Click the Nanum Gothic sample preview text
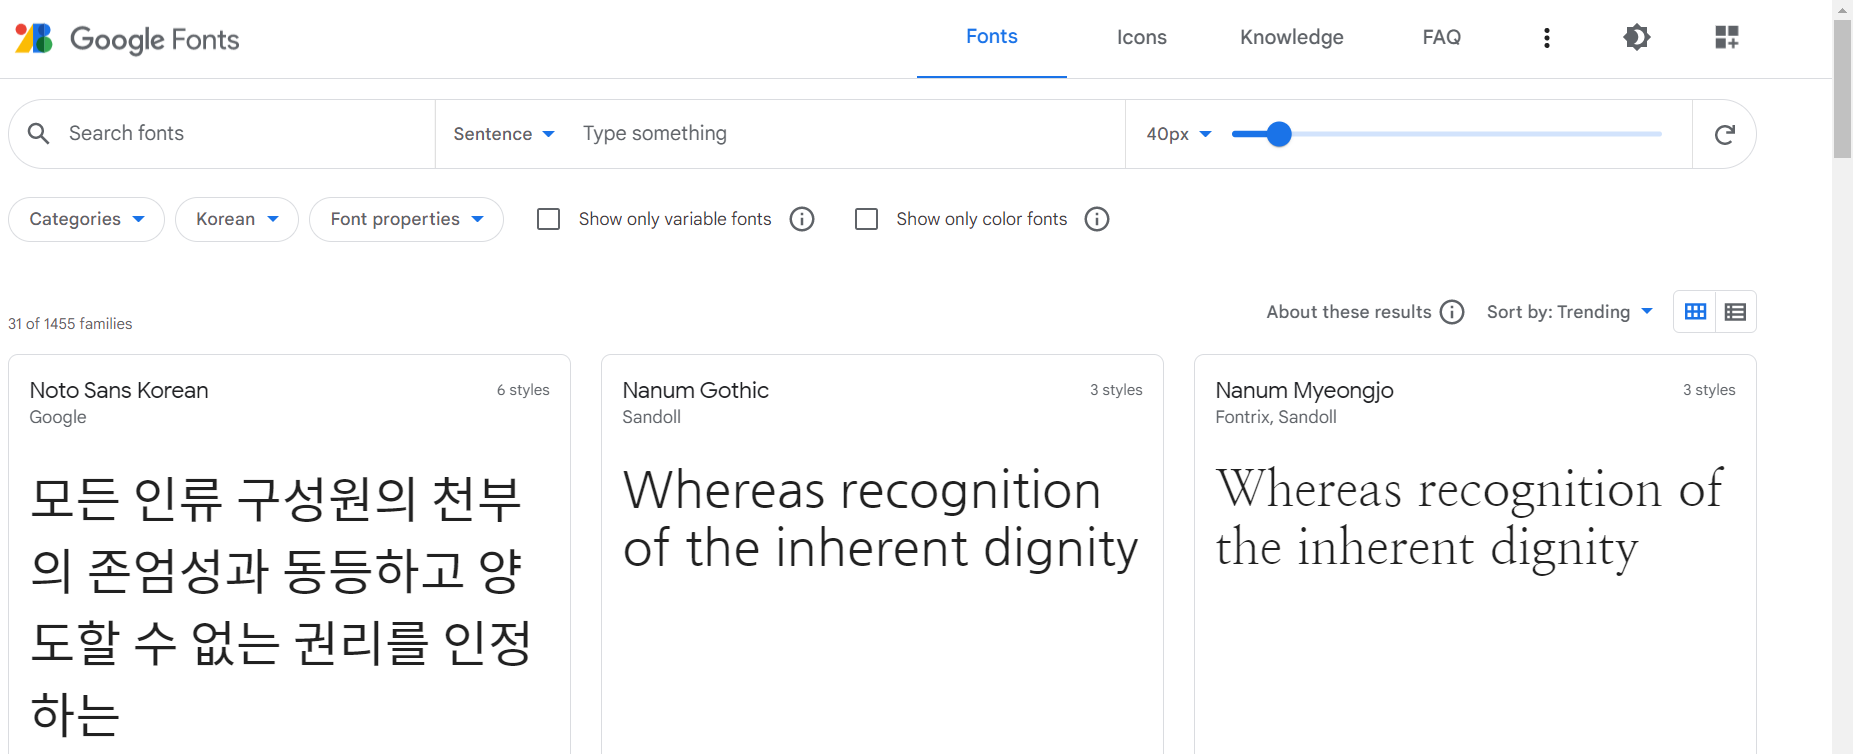Viewport: 1853px width, 754px height. 880,519
